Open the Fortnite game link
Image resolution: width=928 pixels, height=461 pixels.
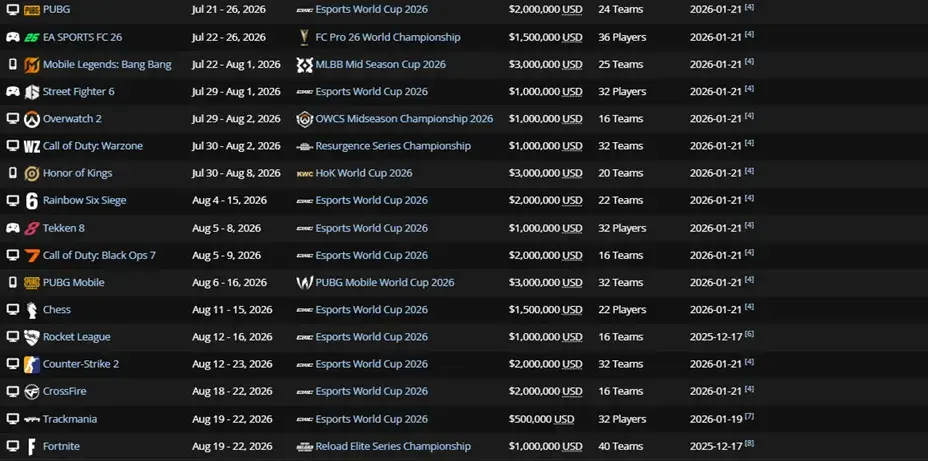click(61, 446)
